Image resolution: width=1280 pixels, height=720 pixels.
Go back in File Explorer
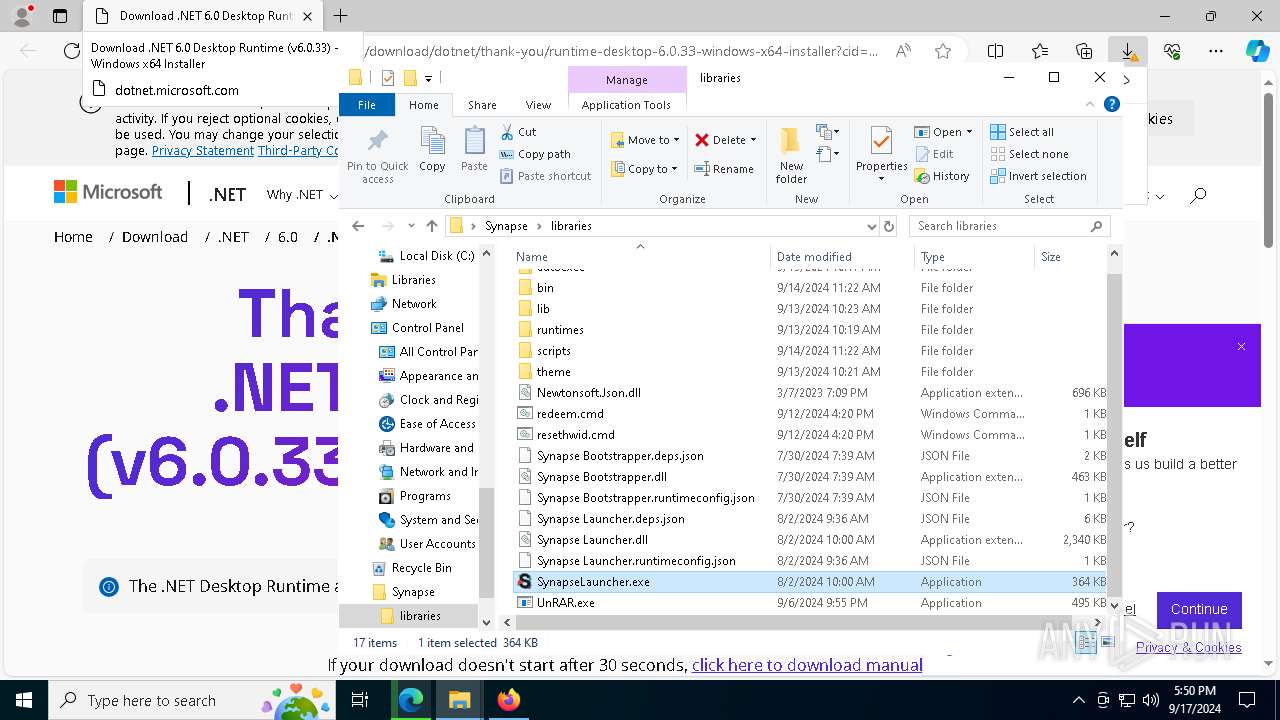358,226
